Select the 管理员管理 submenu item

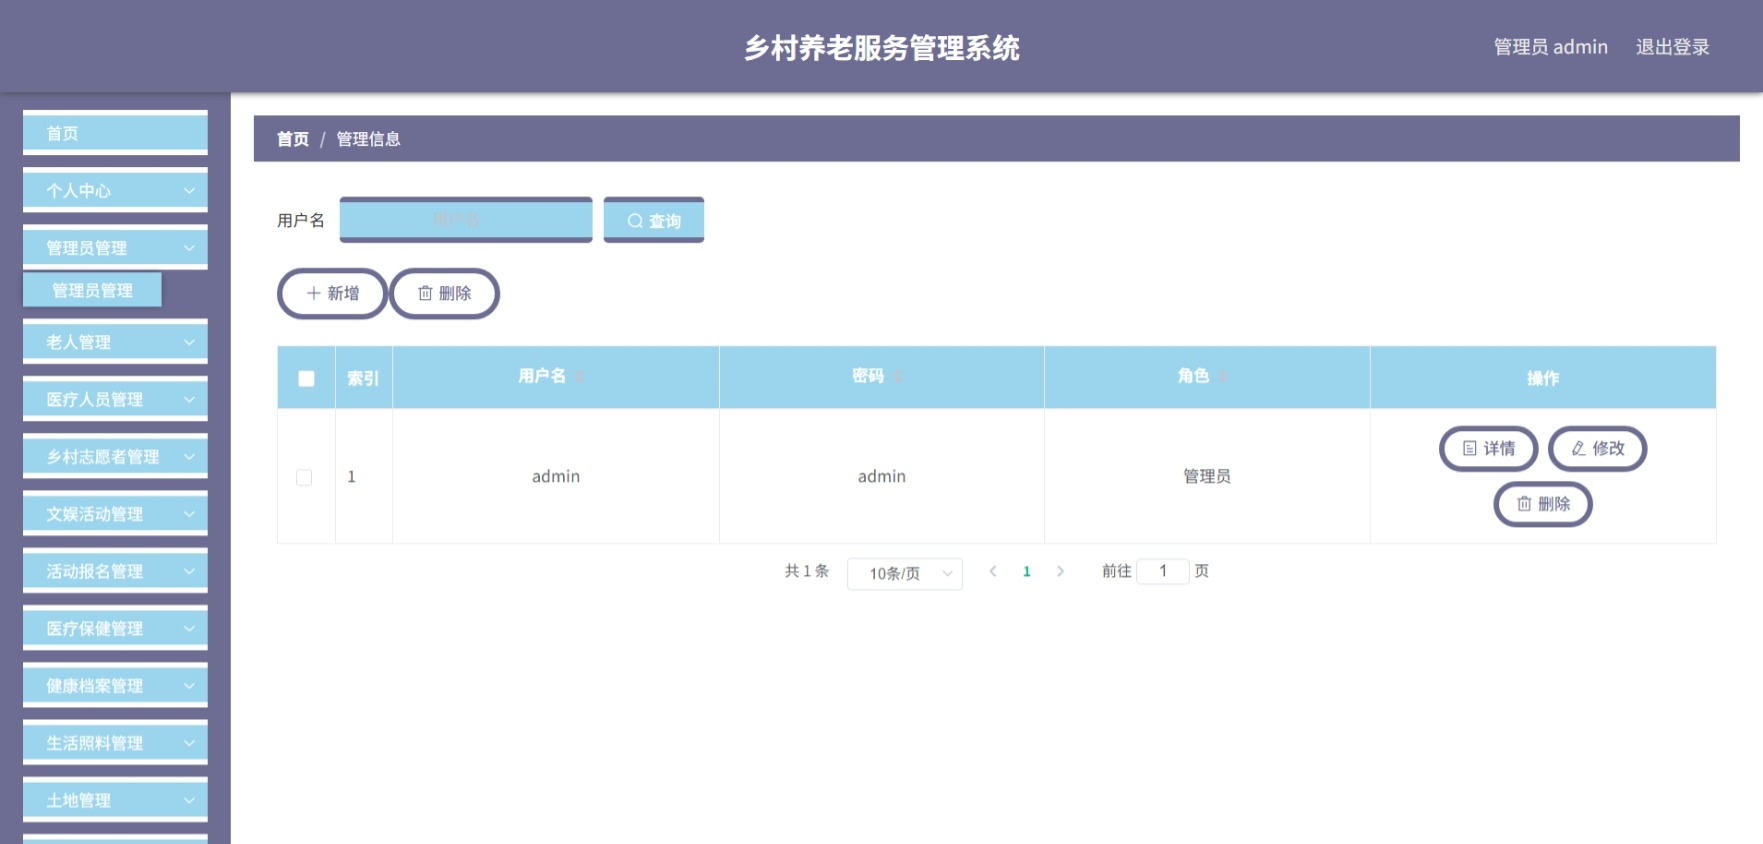tap(92, 290)
